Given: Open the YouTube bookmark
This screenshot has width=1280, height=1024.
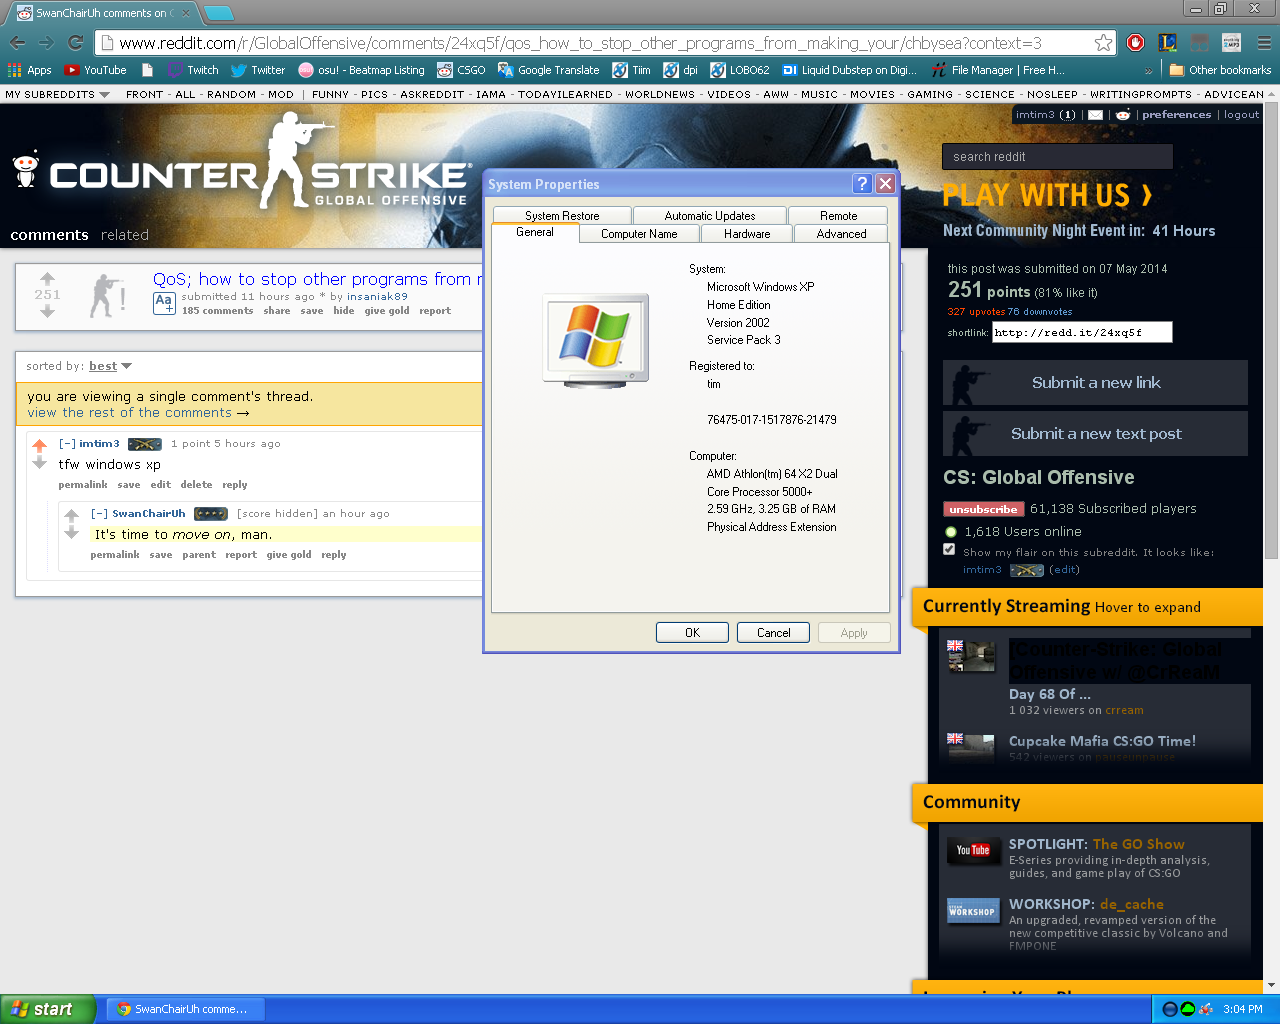Looking at the screenshot, I should [95, 70].
